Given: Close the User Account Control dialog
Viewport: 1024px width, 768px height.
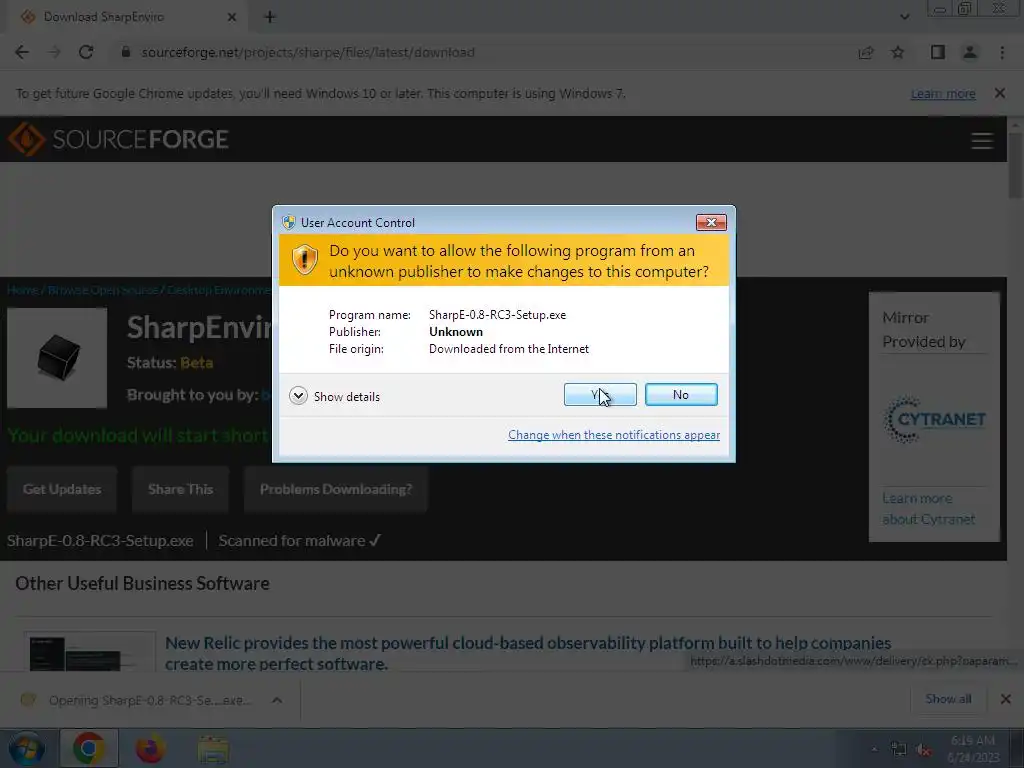Looking at the screenshot, I should tap(711, 223).
